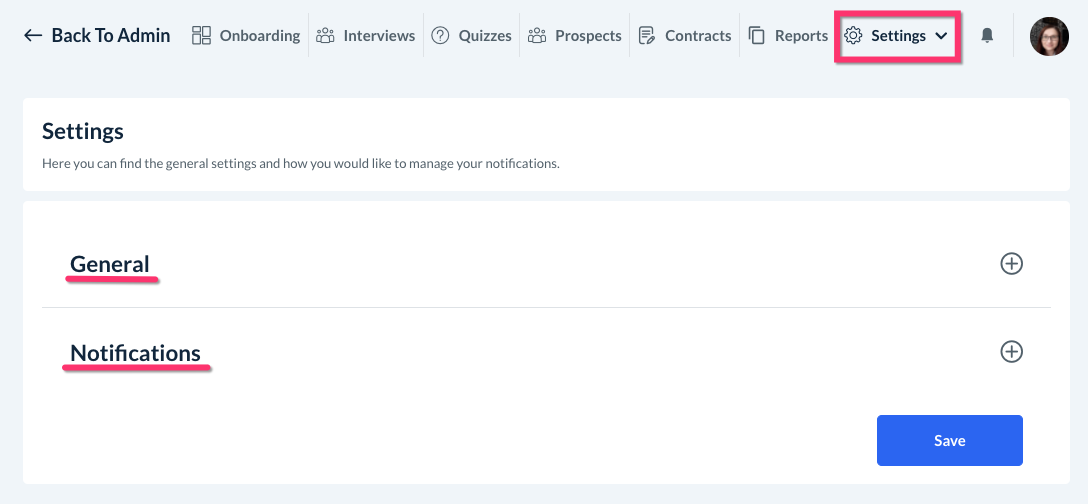Image resolution: width=1088 pixels, height=504 pixels.
Task: Click the Settings gear icon
Action: (853, 36)
